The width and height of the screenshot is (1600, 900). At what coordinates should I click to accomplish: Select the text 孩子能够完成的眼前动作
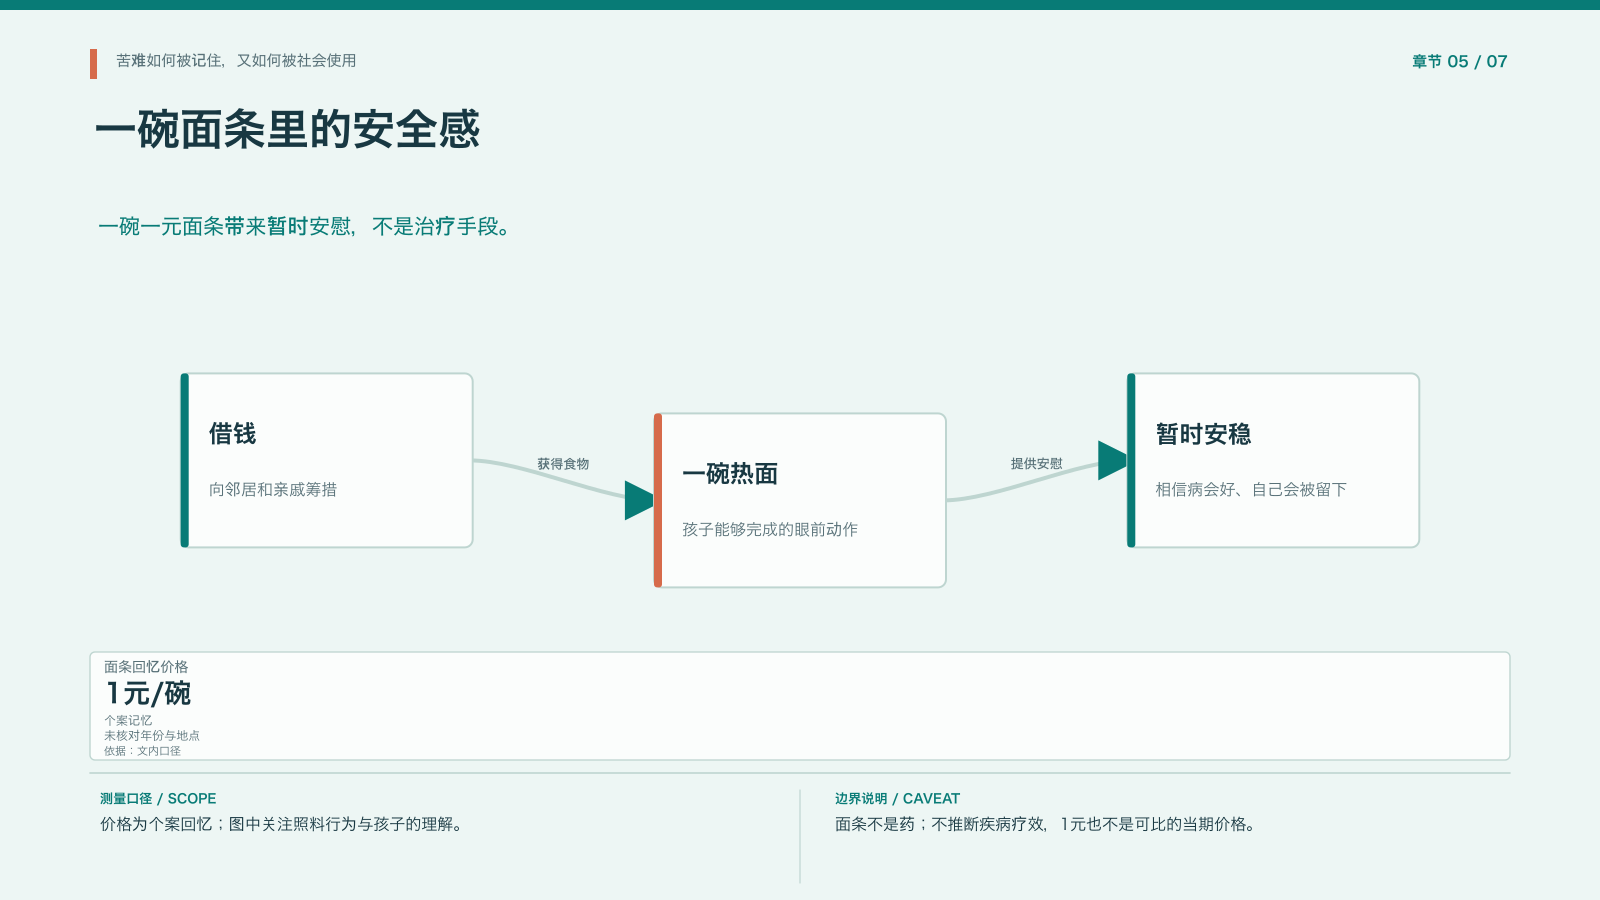(770, 529)
